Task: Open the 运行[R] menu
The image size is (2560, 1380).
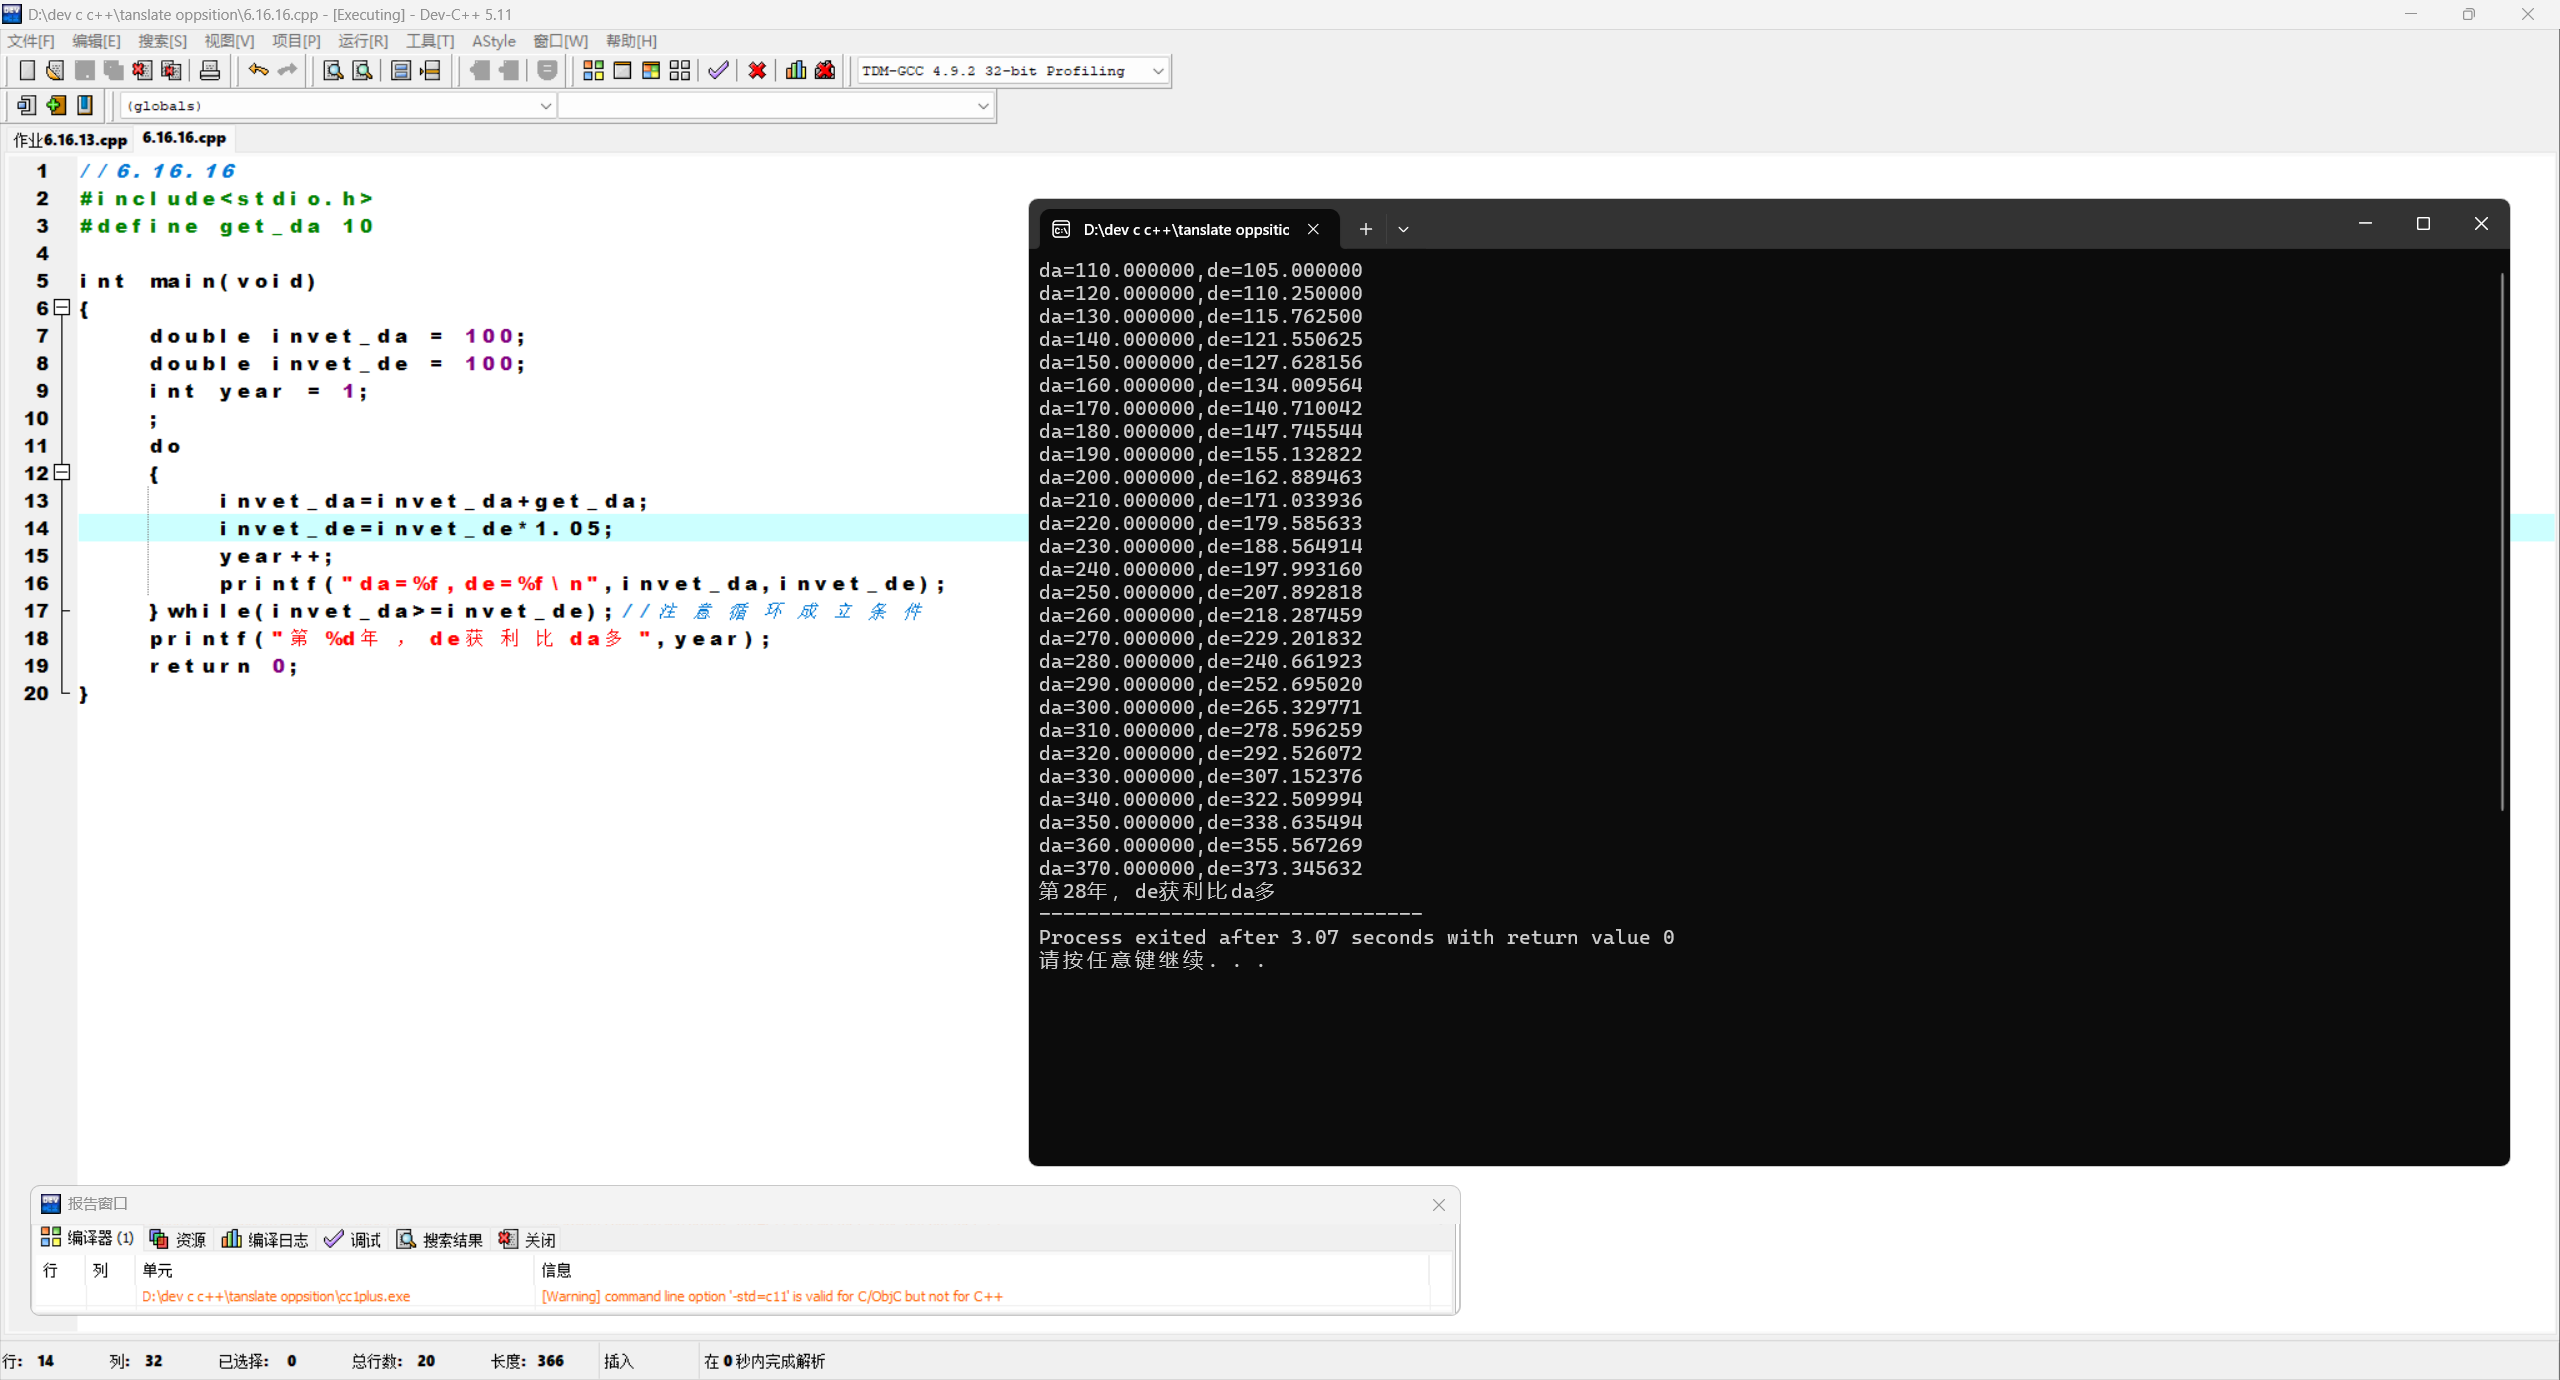Action: (362, 41)
